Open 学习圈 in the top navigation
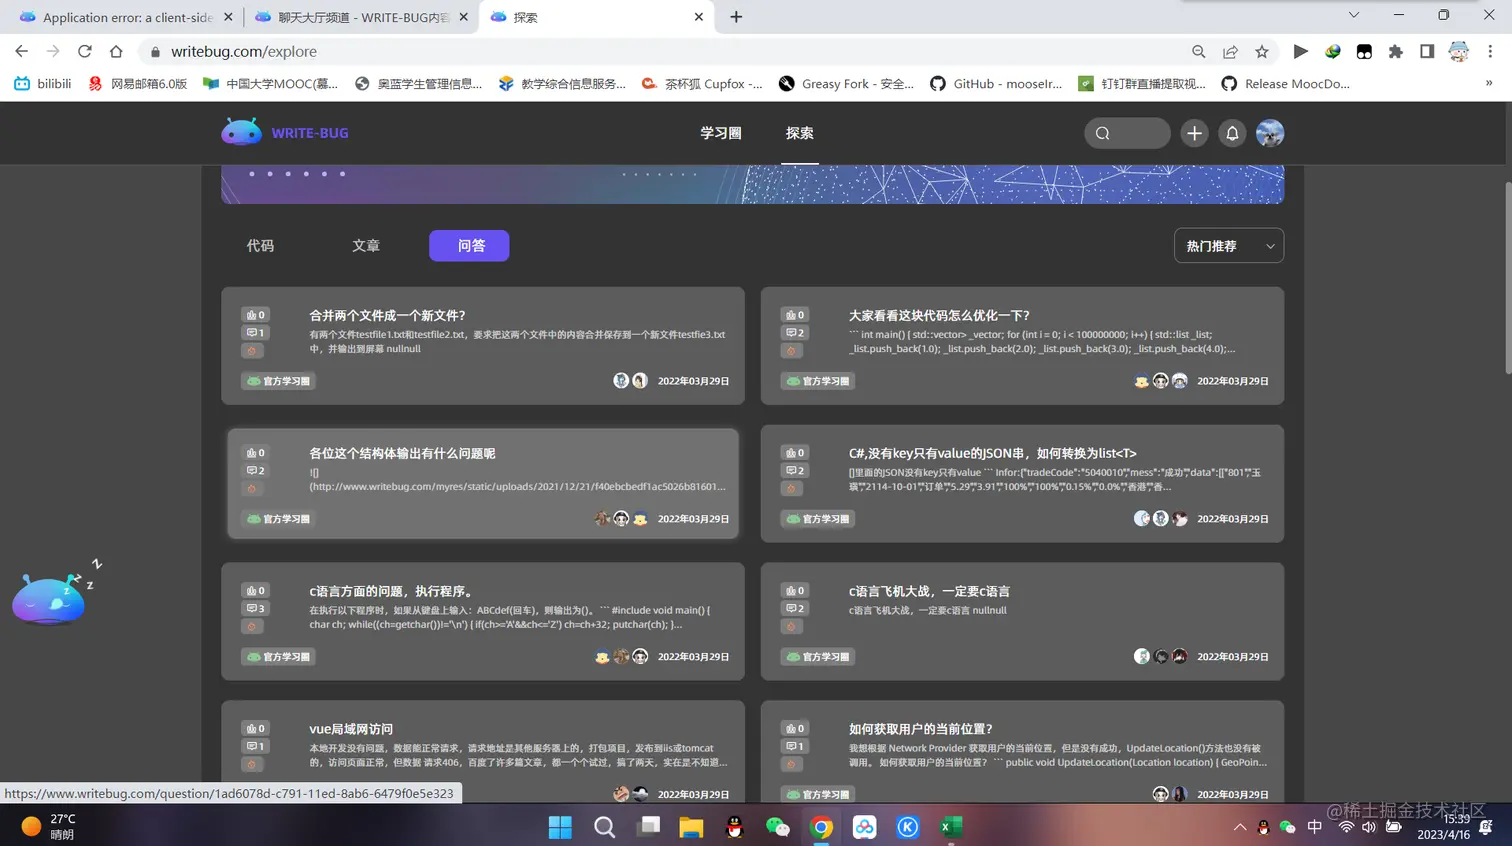1512x846 pixels. (x=721, y=133)
